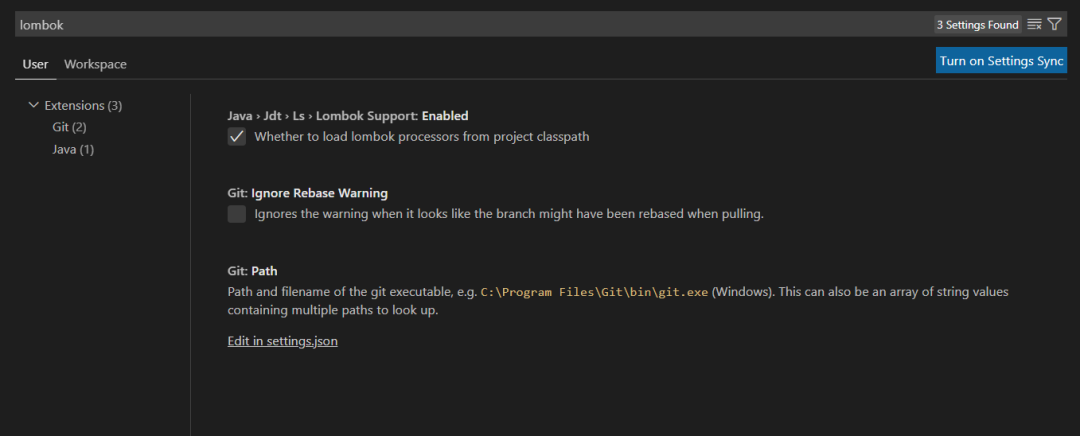Click Turn on Settings Sync button
This screenshot has width=1080, height=436.
[1001, 61]
